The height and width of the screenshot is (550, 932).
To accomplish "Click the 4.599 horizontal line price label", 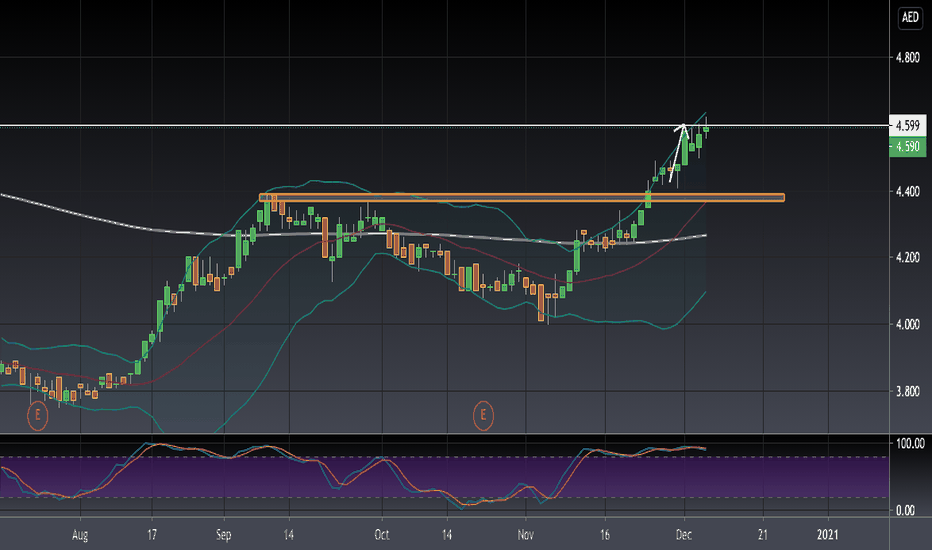I will (x=907, y=125).
